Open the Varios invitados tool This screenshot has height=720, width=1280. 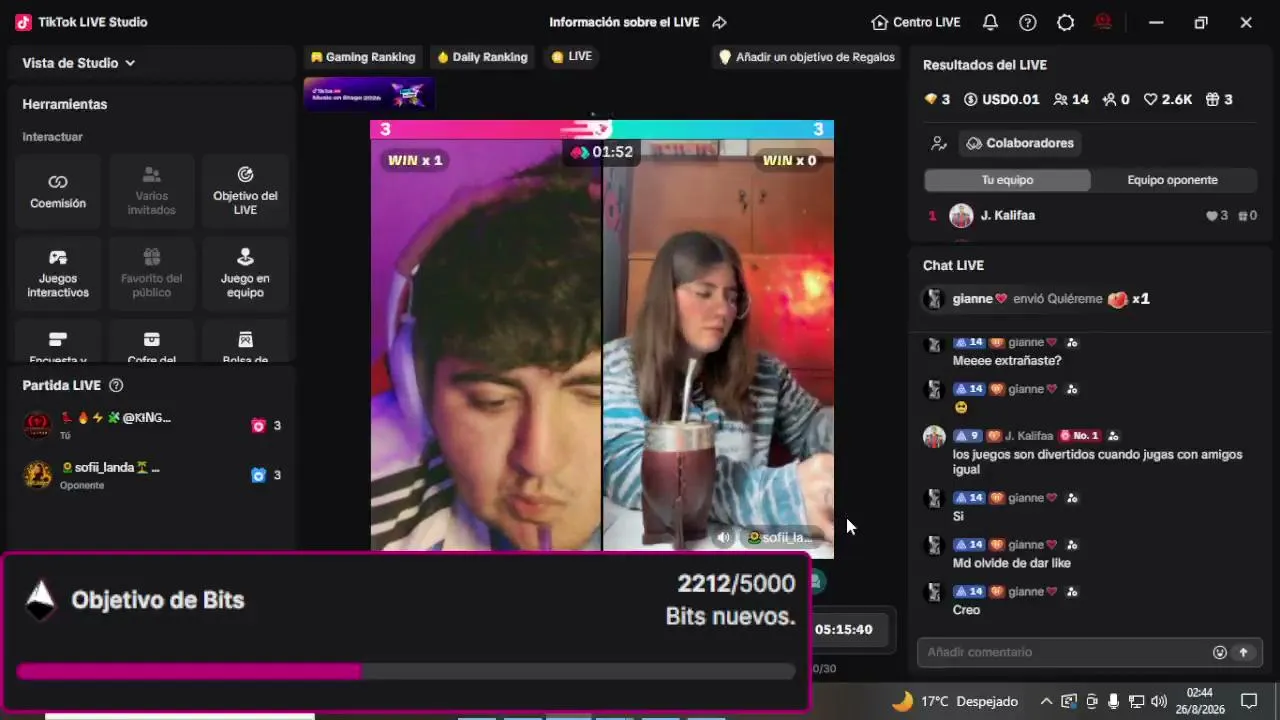[152, 191]
